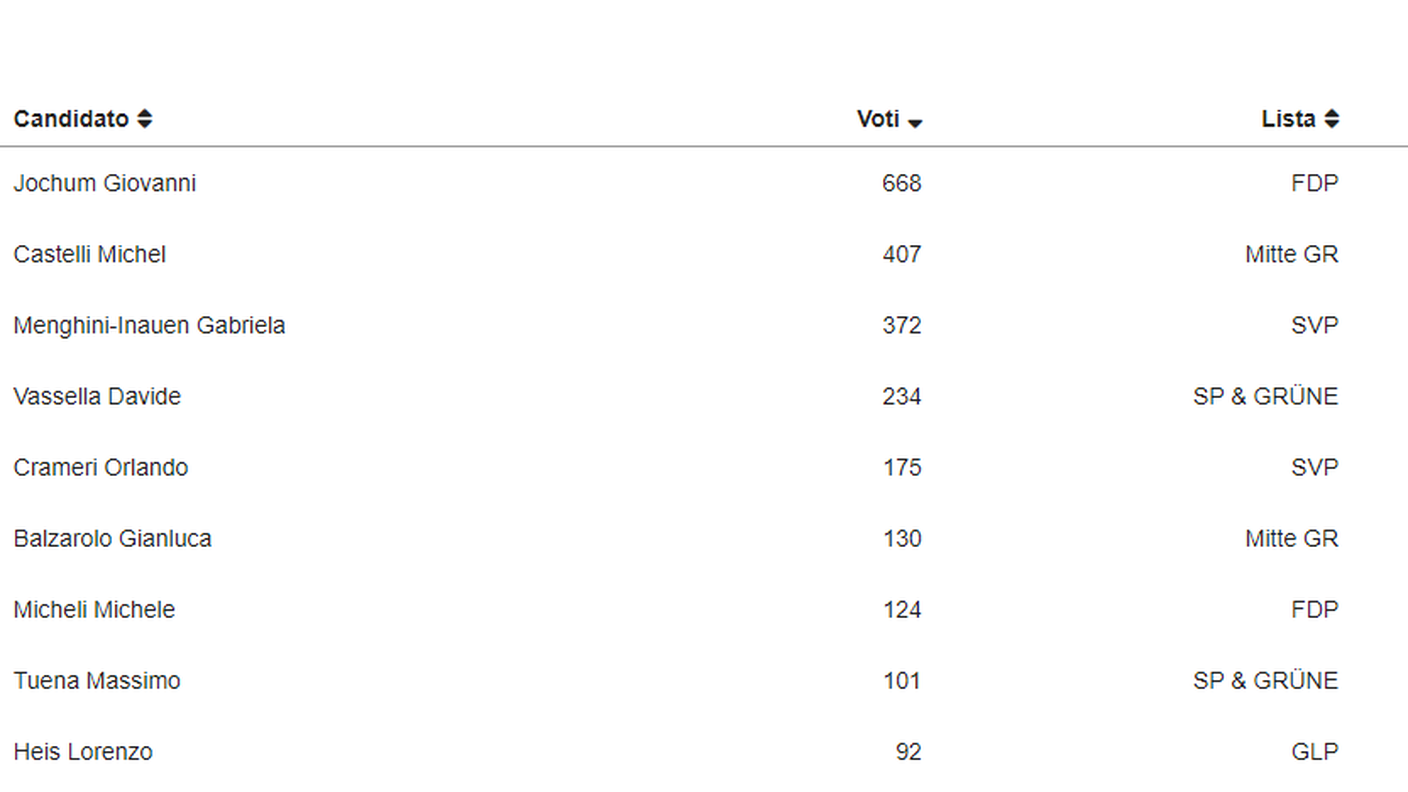Click vote count 668
This screenshot has width=1408, height=792.
pos(902,184)
